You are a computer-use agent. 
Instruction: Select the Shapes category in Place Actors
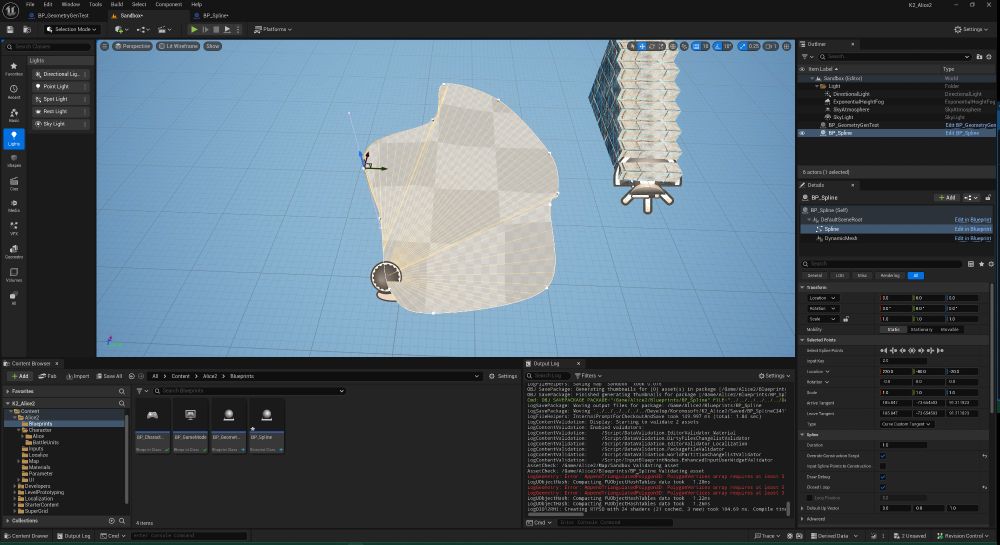(13, 161)
